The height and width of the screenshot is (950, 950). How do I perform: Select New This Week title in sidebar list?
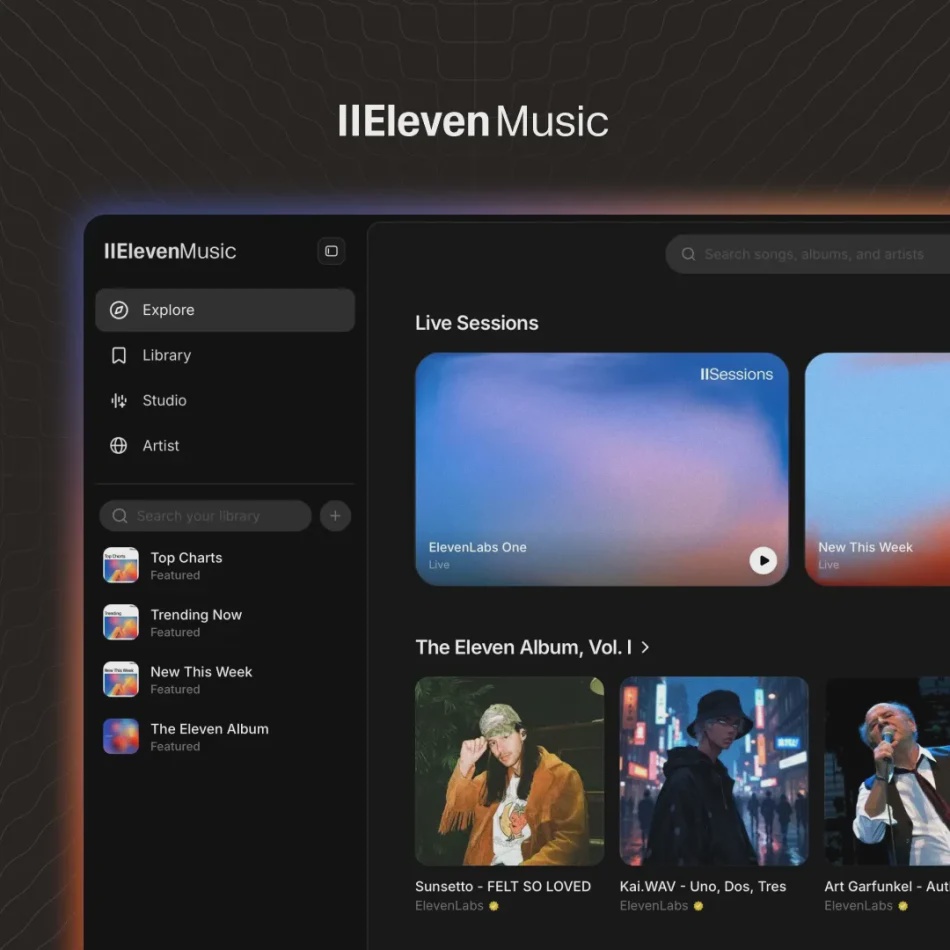click(201, 672)
